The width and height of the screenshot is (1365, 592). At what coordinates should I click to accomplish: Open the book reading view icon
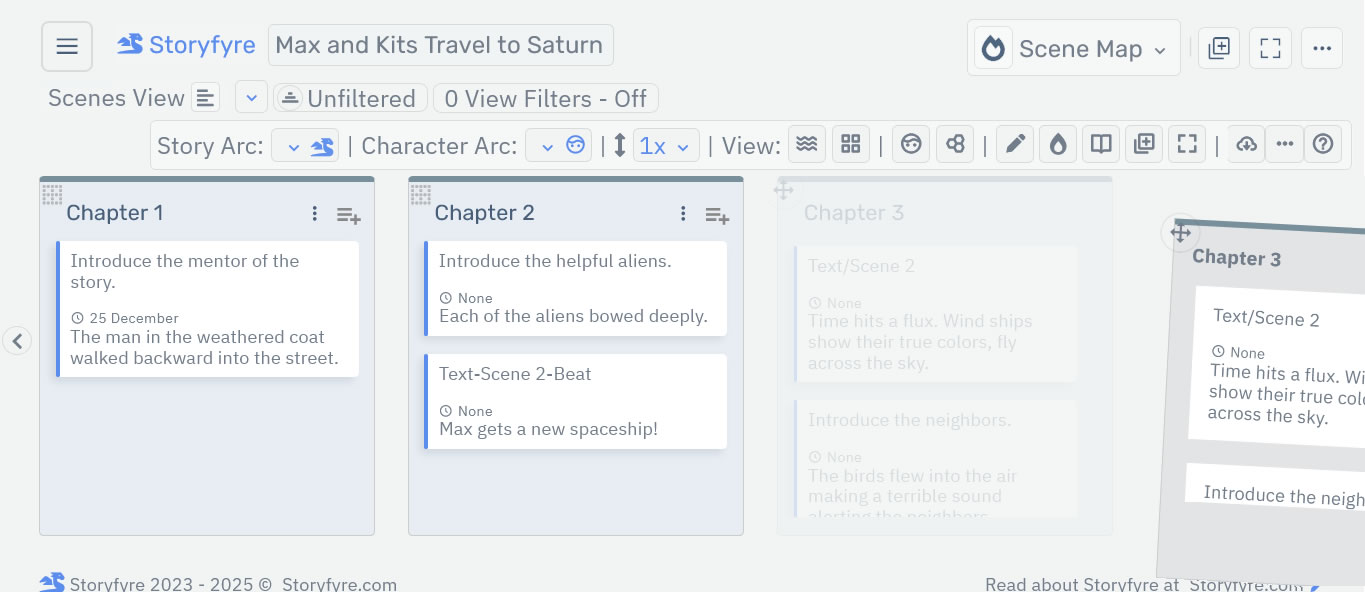click(x=1101, y=143)
